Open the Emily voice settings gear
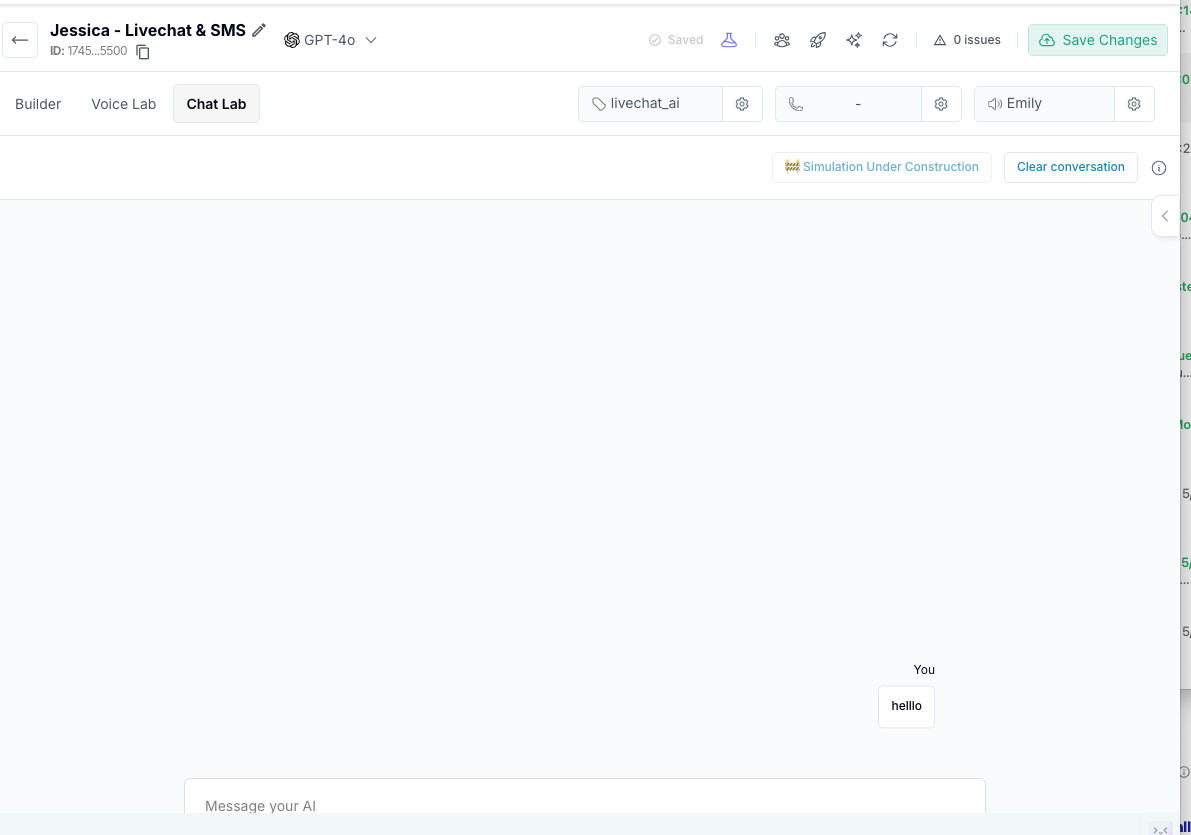 pos(1134,103)
